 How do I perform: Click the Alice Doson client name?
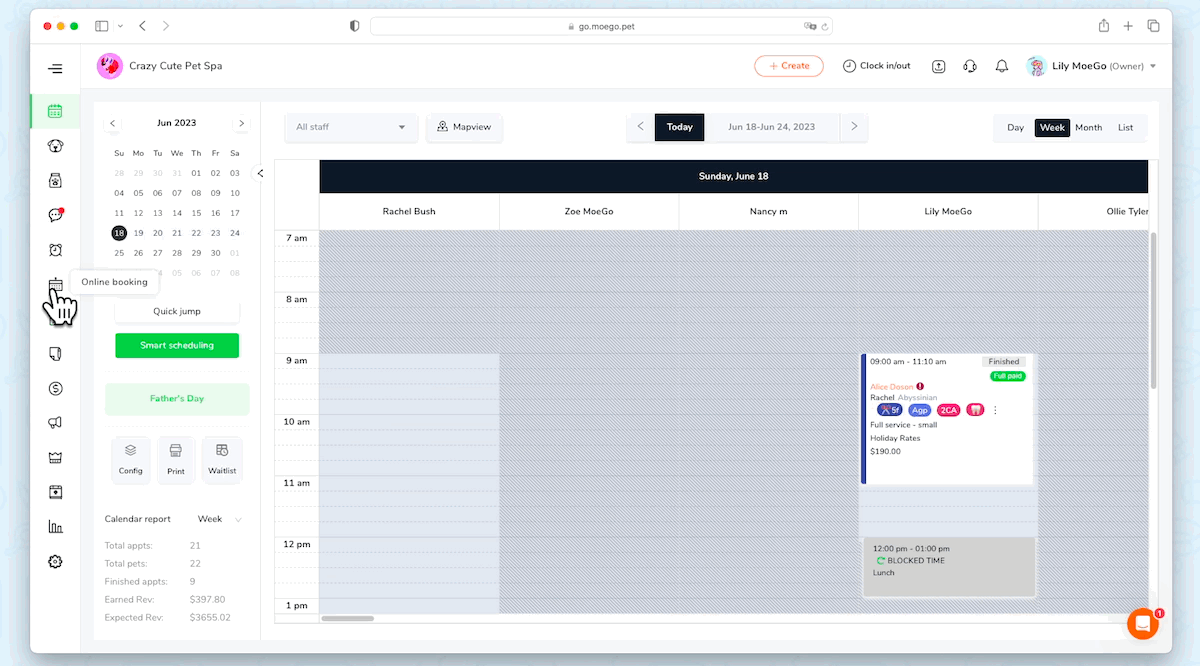pyautogui.click(x=892, y=386)
